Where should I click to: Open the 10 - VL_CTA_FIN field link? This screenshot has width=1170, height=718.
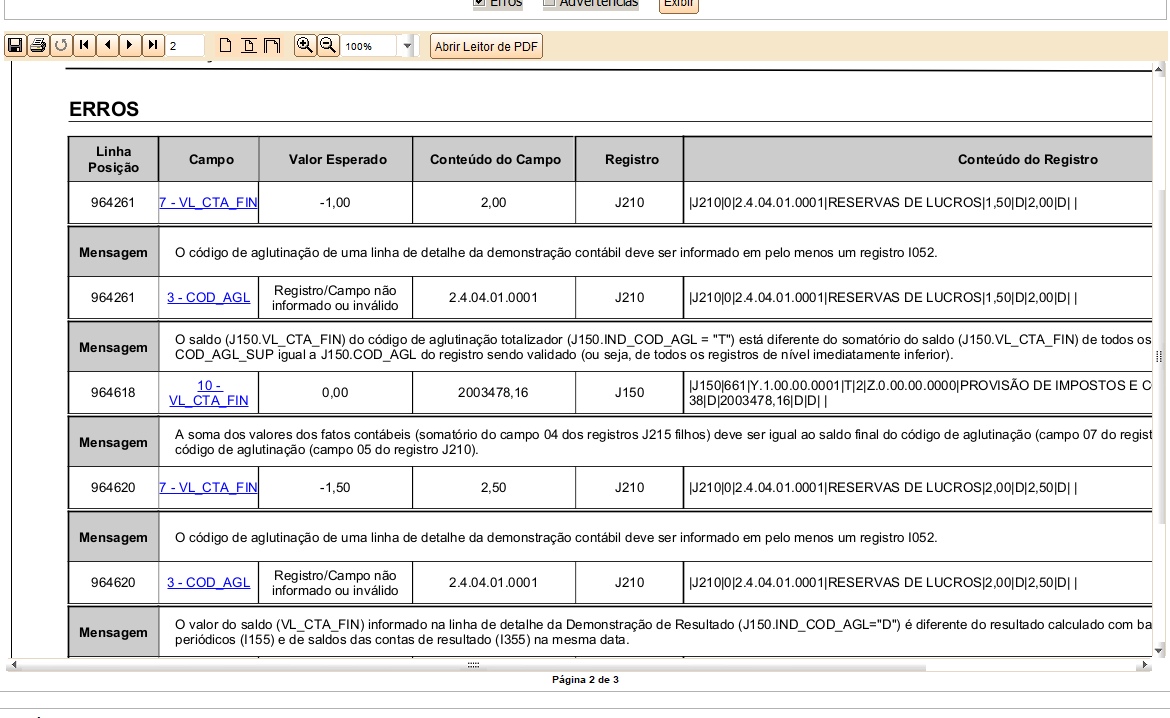[208, 393]
